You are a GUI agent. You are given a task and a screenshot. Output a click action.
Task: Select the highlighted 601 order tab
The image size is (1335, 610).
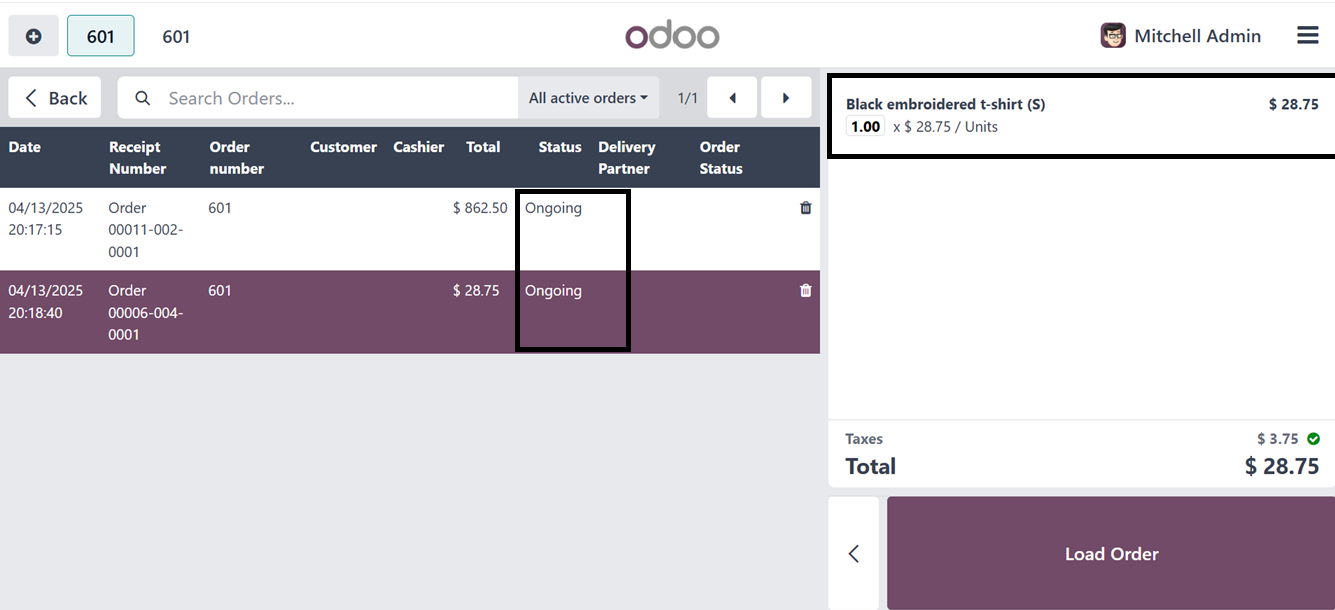coord(101,36)
